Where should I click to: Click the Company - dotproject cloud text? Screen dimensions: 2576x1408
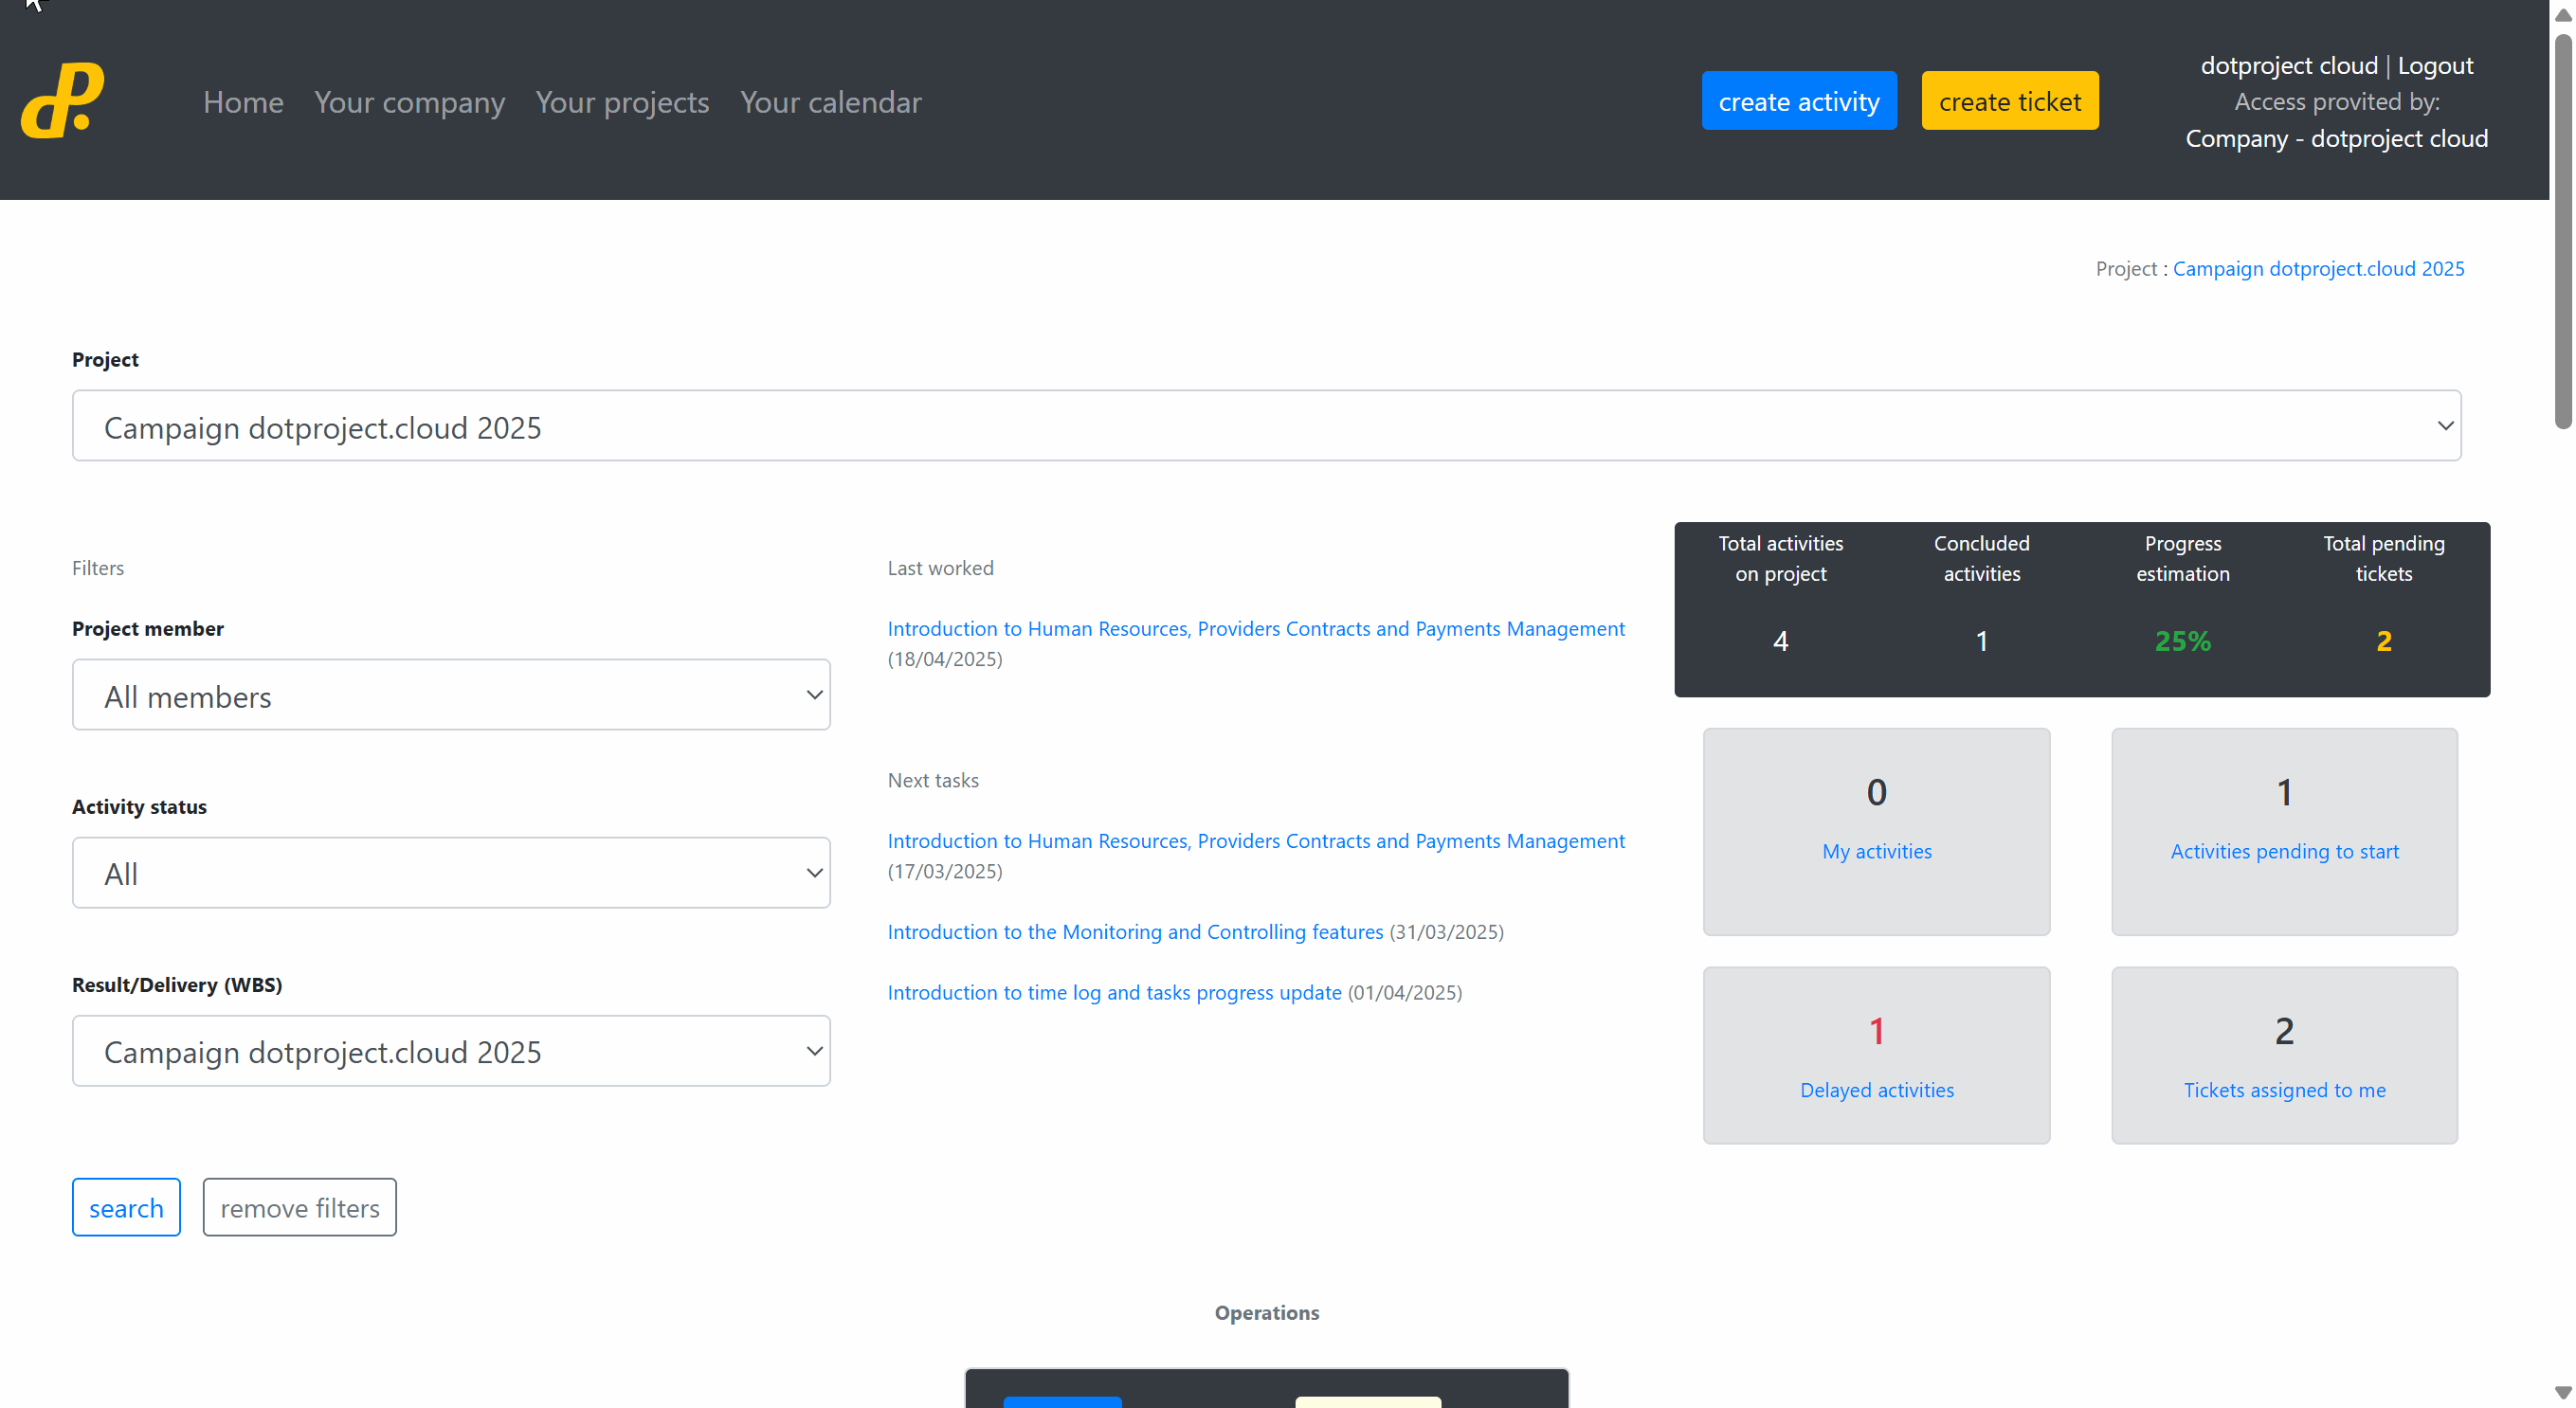coord(2336,139)
